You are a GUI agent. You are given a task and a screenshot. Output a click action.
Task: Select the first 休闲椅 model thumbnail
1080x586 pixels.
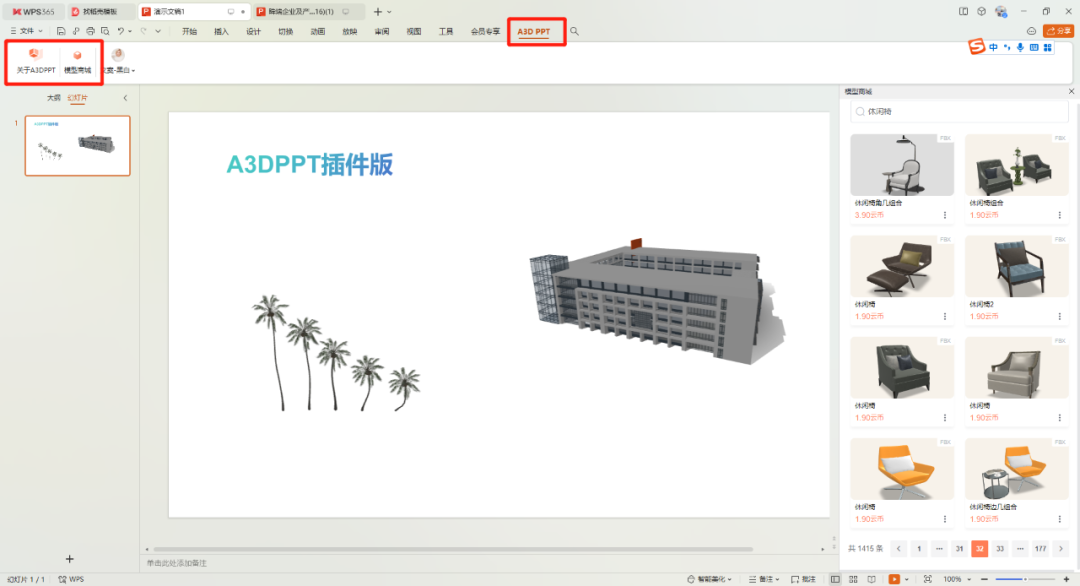pos(901,165)
